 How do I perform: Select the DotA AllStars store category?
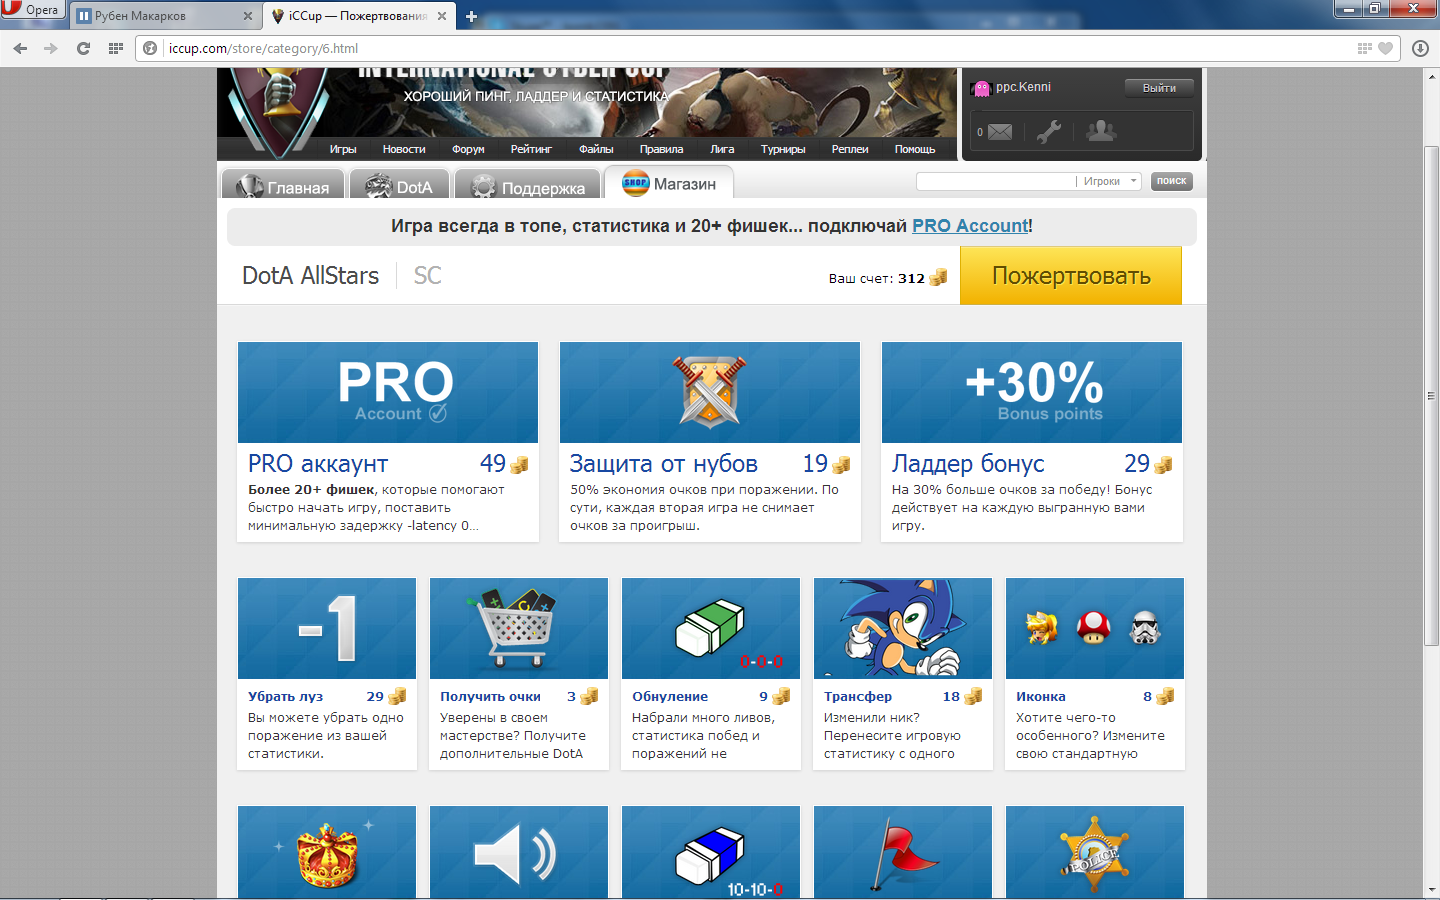310,276
